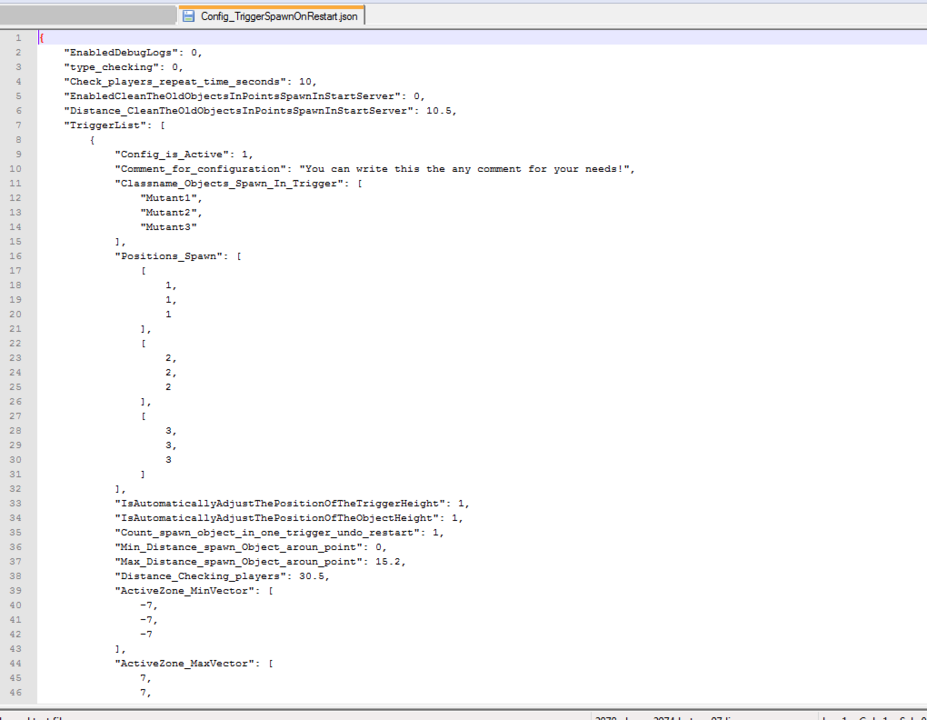Place cursor on the "EnabledDebugLogs" key
The height and width of the screenshot is (720, 927).
click(121, 53)
